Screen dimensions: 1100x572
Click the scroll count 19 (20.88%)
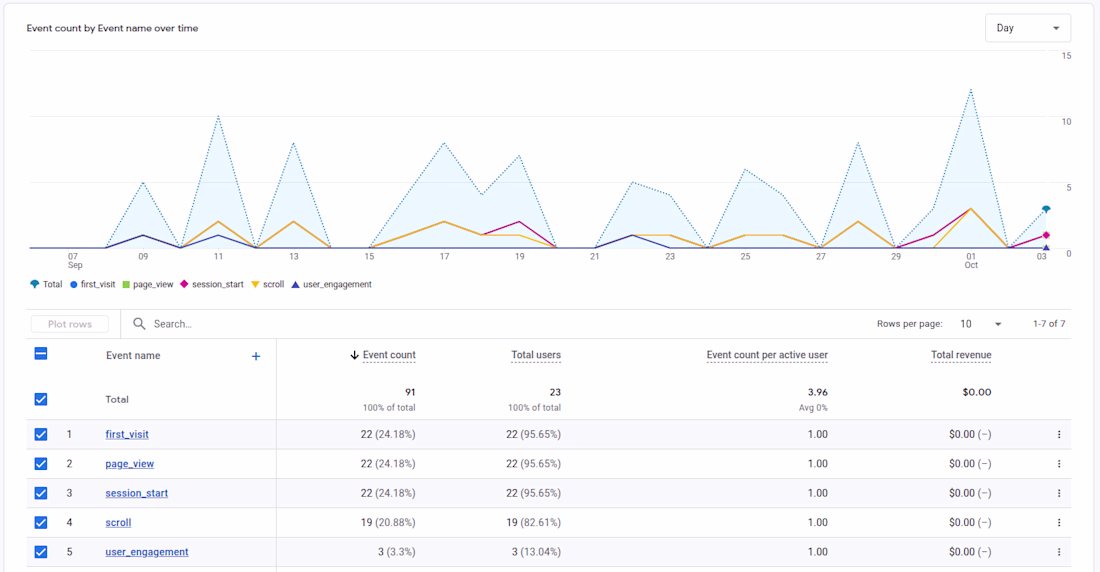(x=388, y=523)
